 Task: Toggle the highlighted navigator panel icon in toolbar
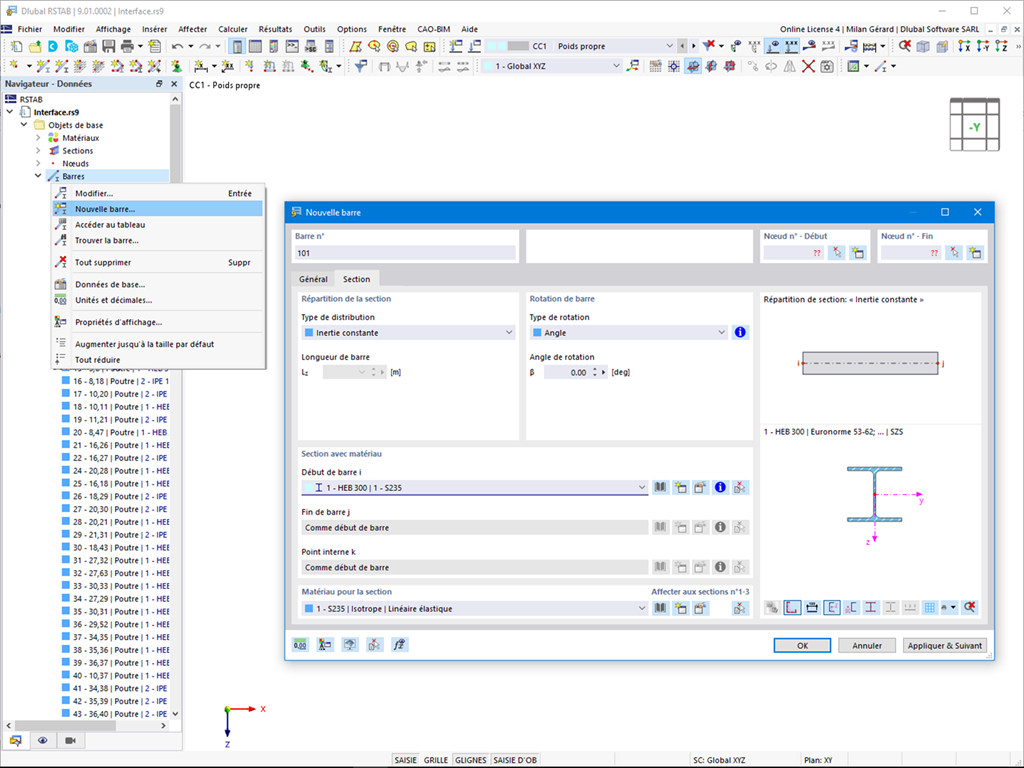(x=237, y=46)
